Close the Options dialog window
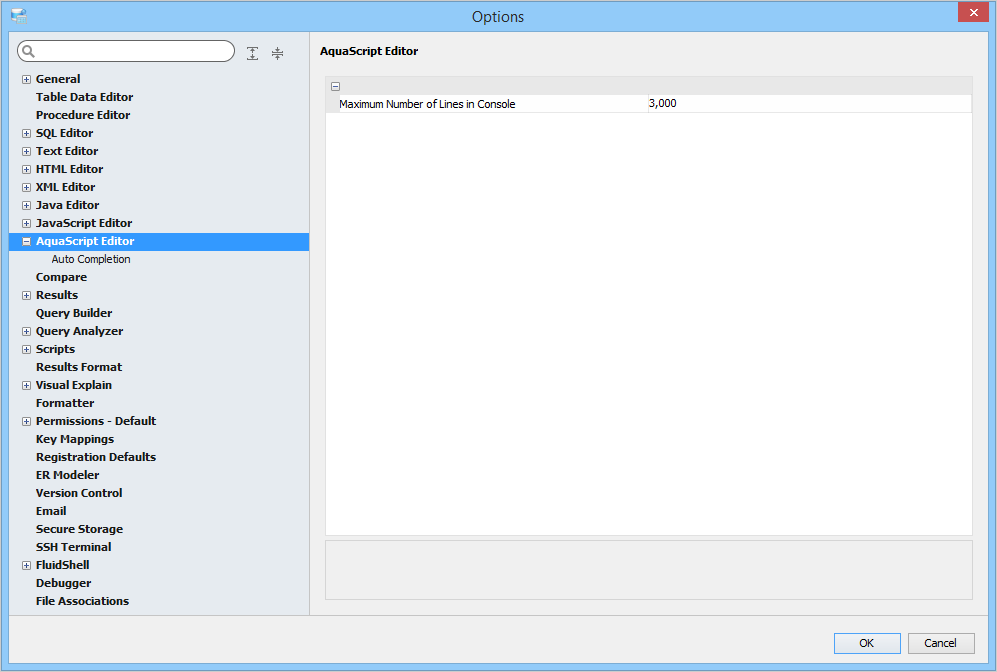 click(973, 12)
